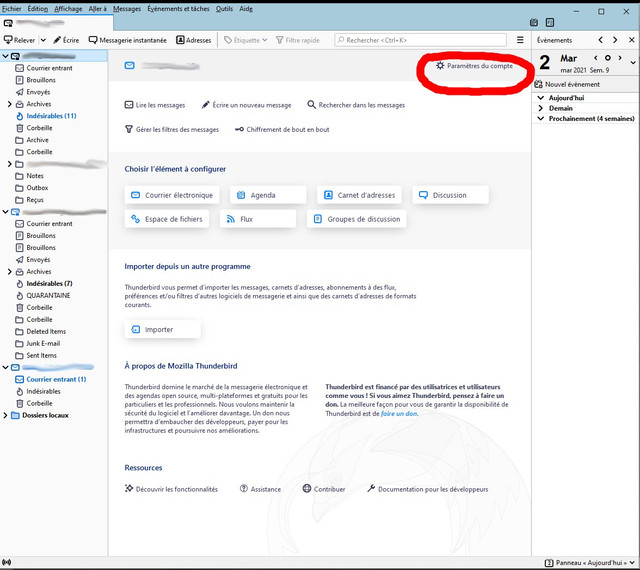The width and height of the screenshot is (640, 570).
Task: Open dropdown arrow next to Relever
Action: (43, 40)
